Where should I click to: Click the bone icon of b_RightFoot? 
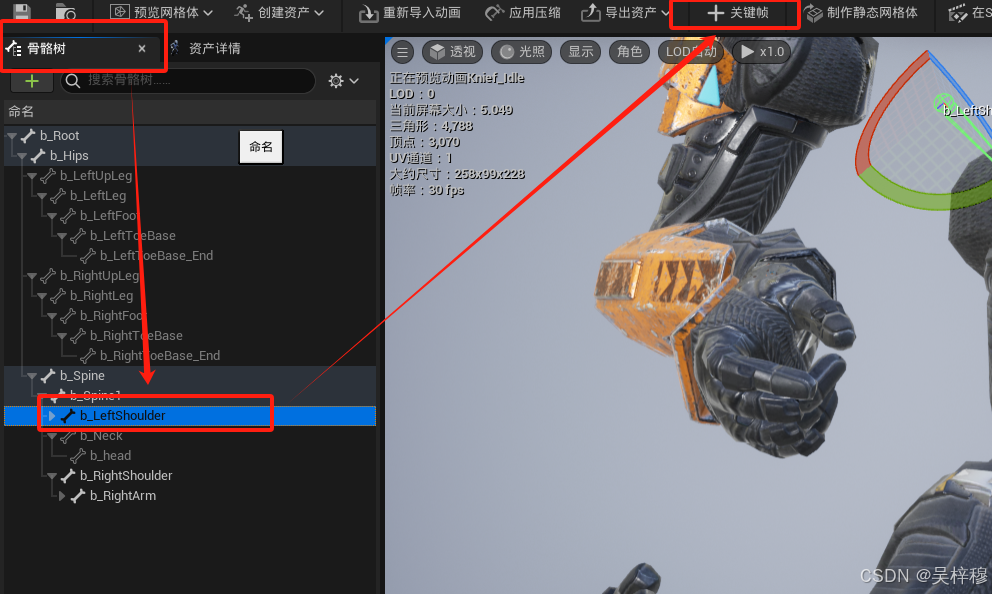point(68,316)
